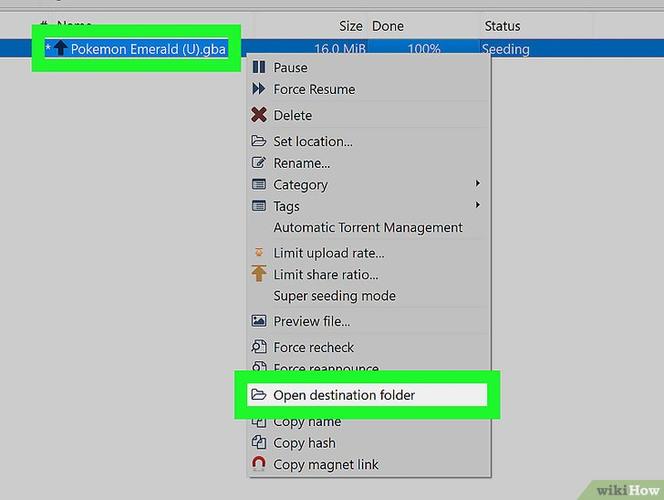
Task: Open Set location... menu entry
Action: click(368, 141)
